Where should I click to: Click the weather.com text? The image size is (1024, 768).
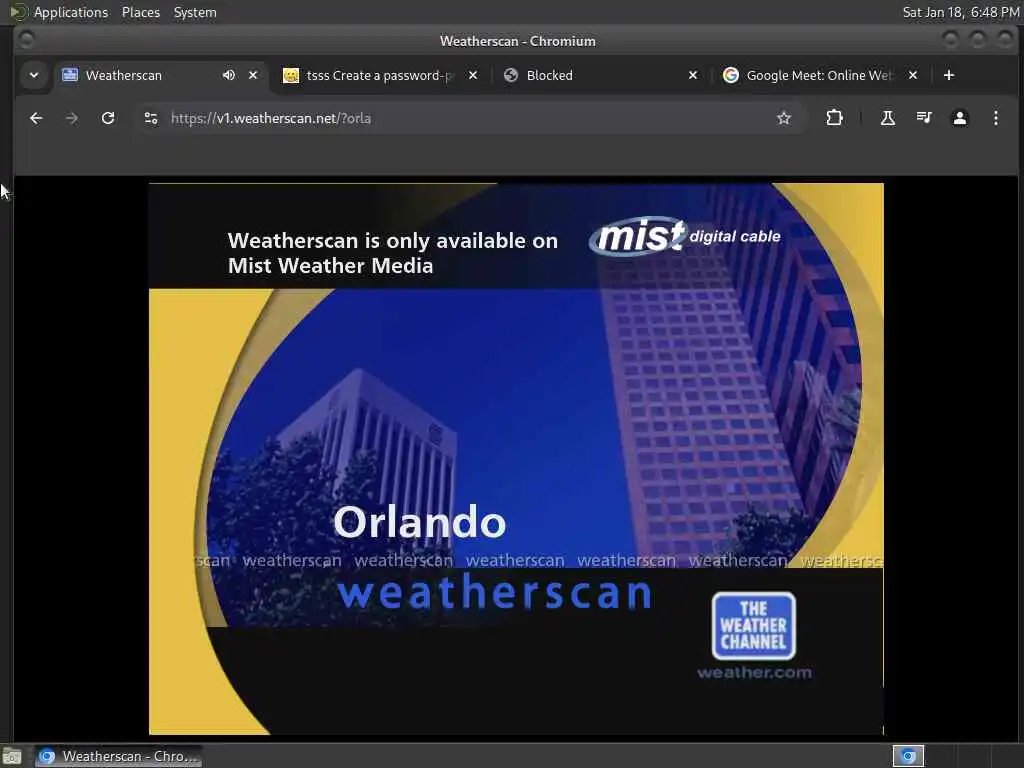(x=754, y=673)
